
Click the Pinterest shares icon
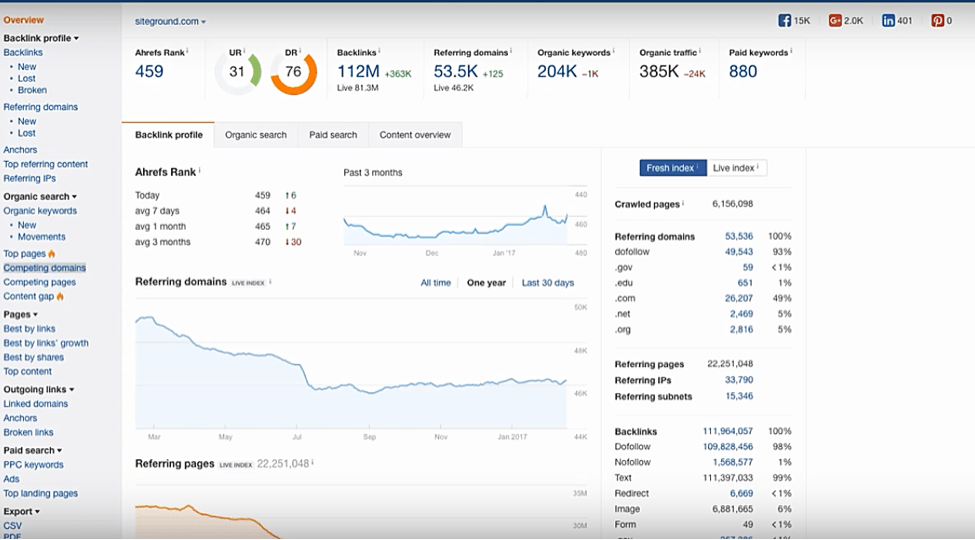pos(937,21)
